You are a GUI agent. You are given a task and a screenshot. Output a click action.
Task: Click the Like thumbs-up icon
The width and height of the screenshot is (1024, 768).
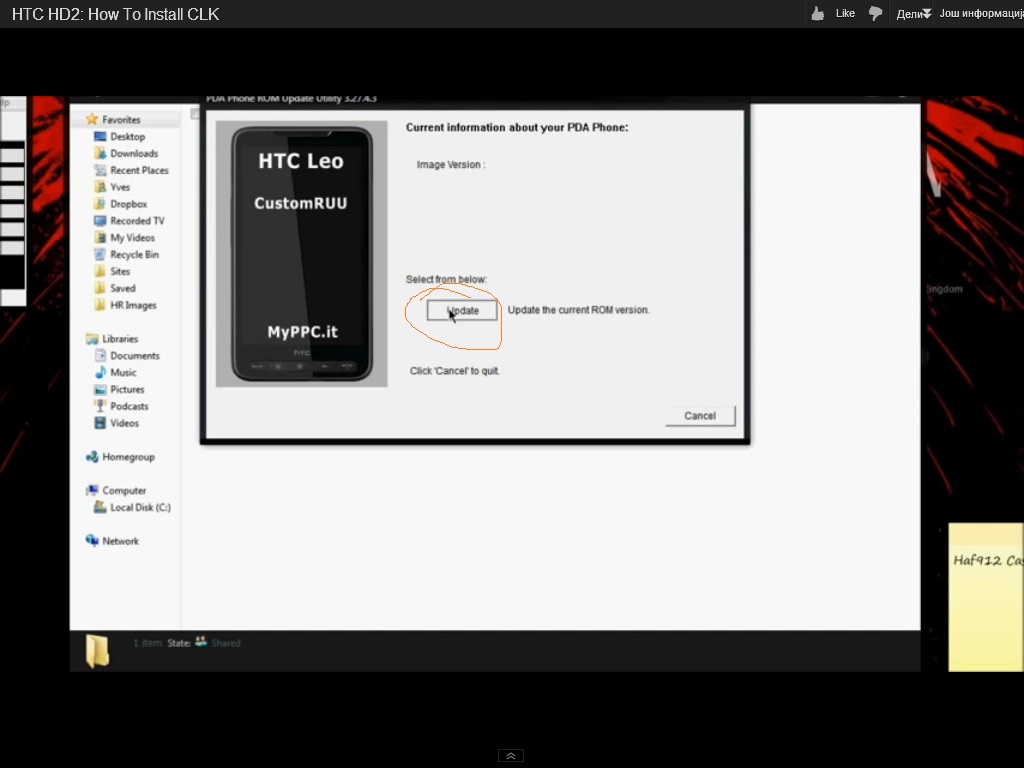(818, 14)
